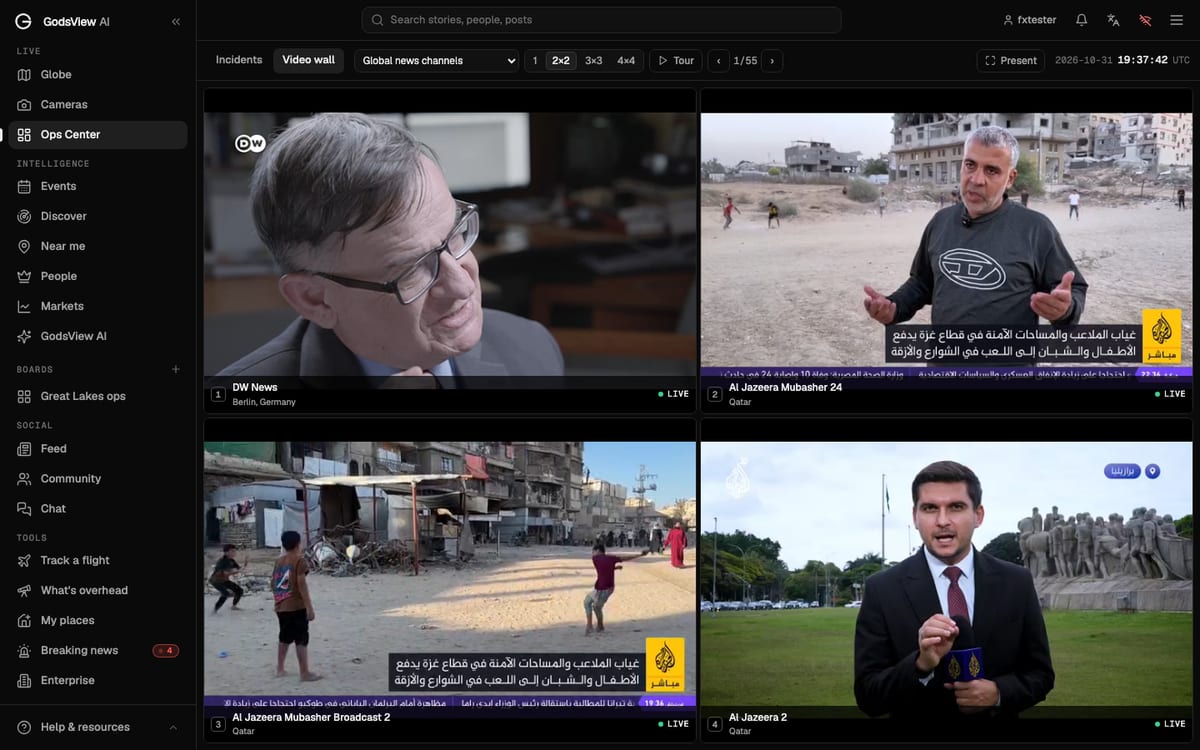
Task: Collapse the sidebar with the double chevron
Action: coord(176,21)
